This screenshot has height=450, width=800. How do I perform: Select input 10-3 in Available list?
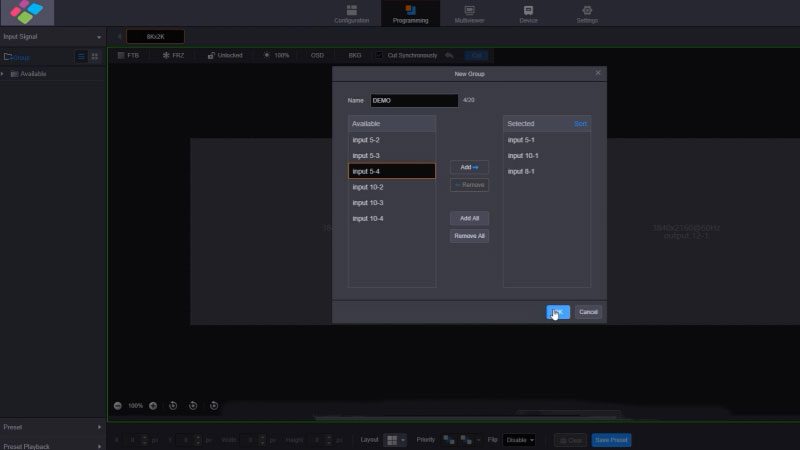pyautogui.click(x=392, y=203)
